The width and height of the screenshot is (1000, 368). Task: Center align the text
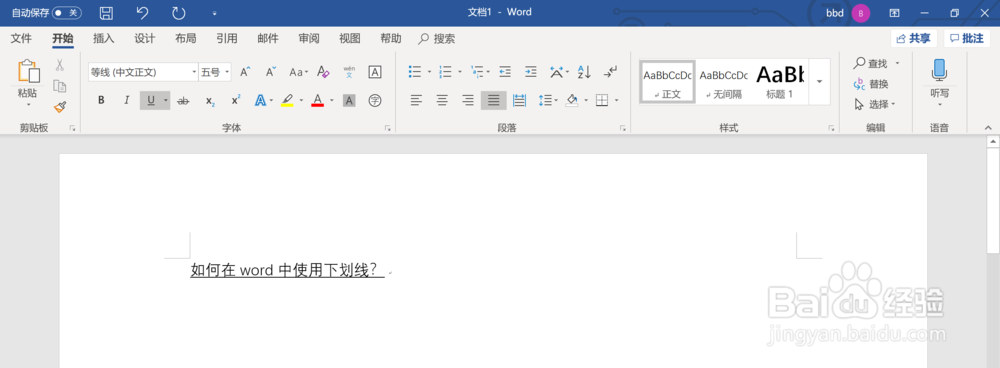coord(442,100)
